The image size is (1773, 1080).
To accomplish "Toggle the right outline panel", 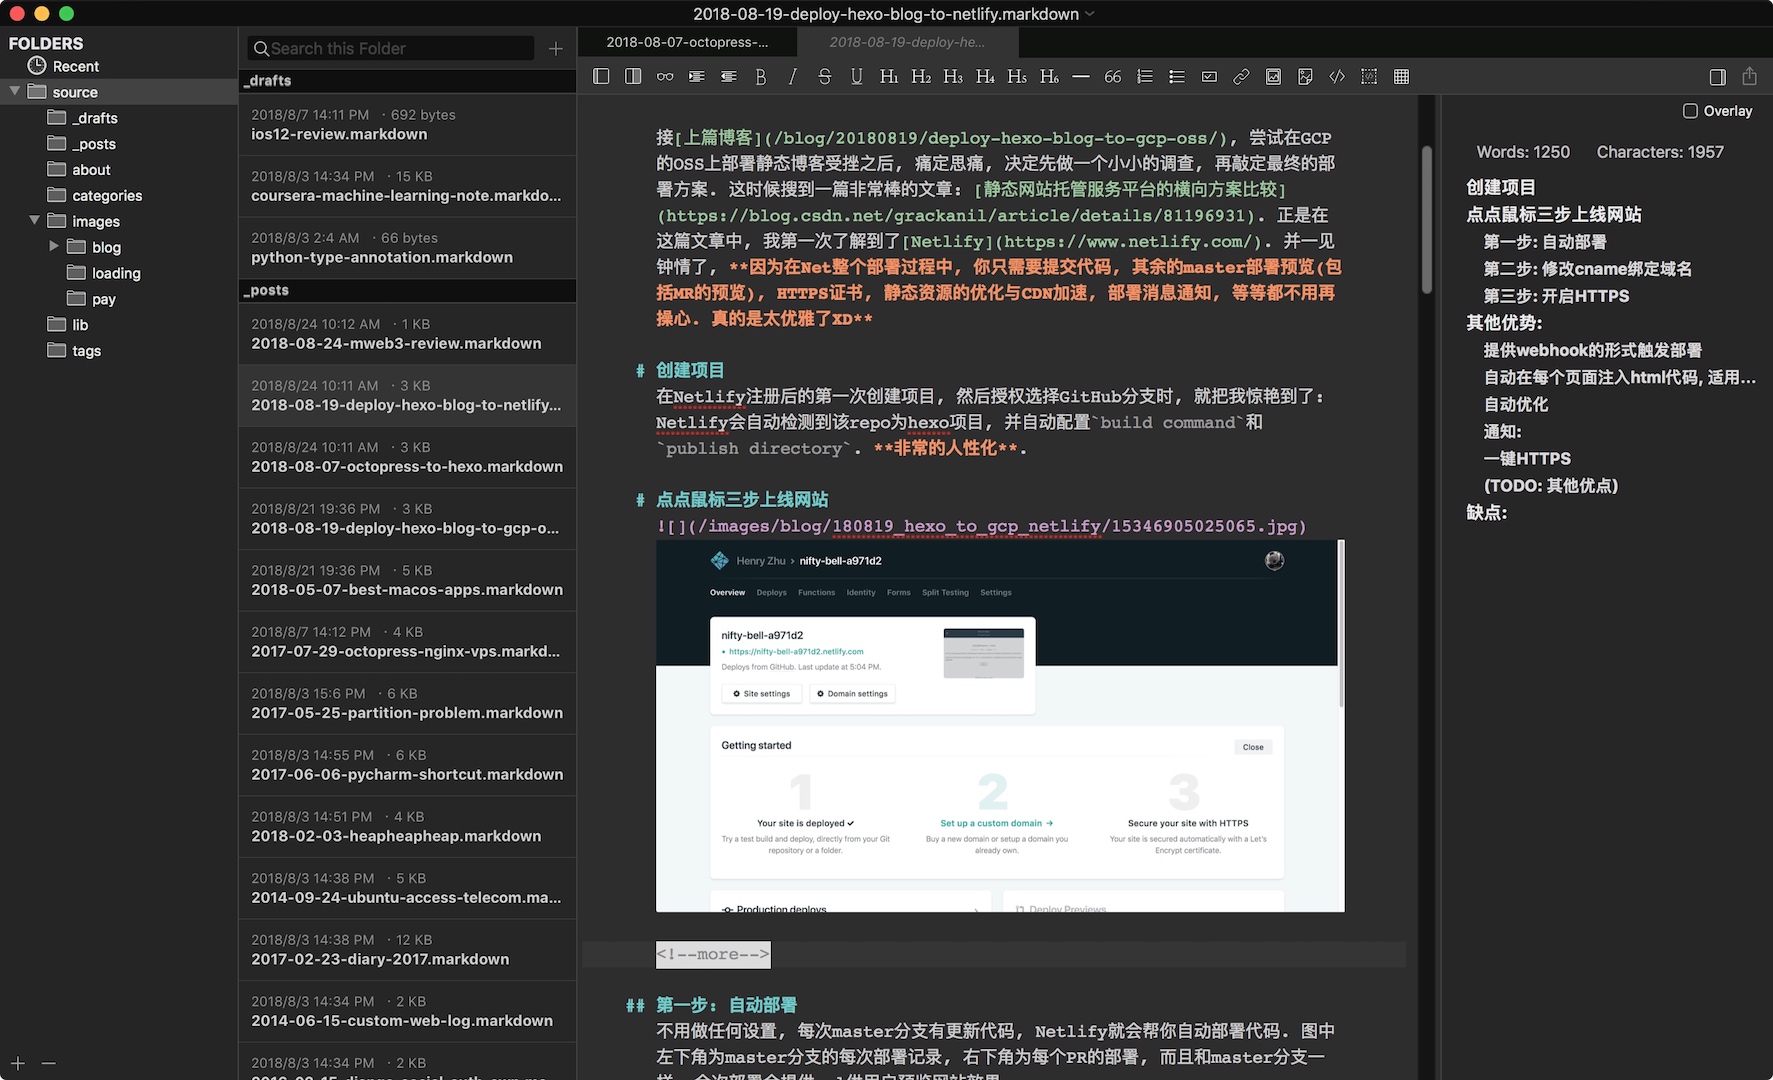I will pos(1717,77).
